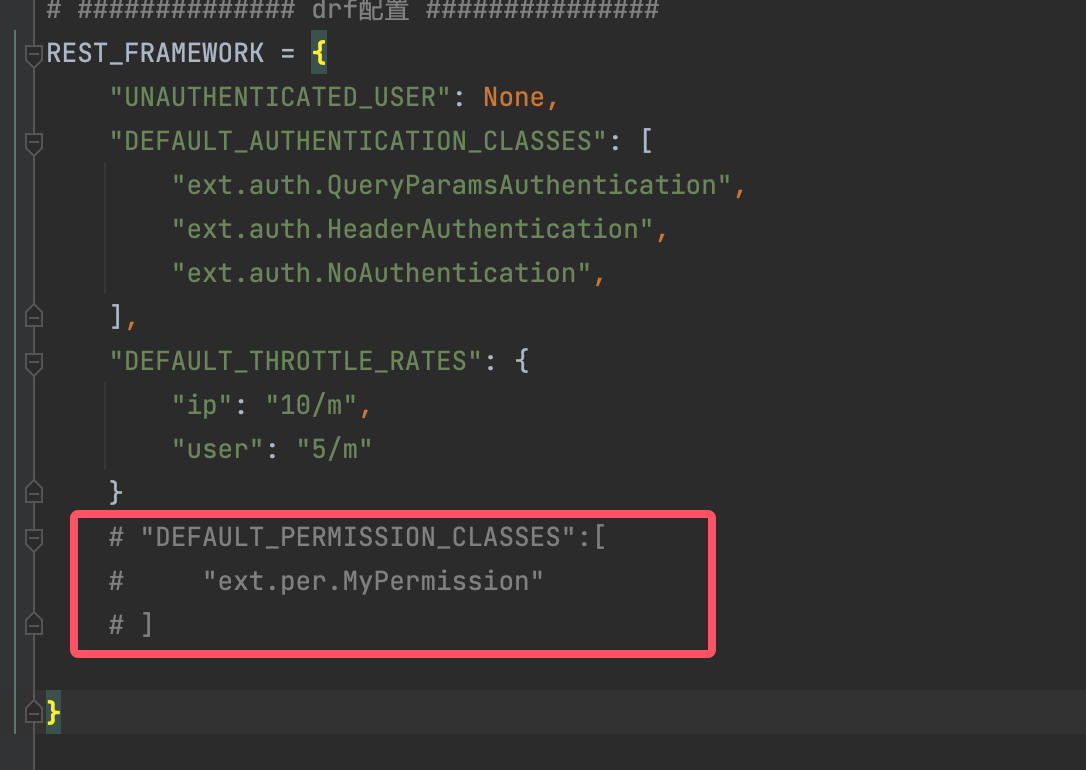This screenshot has width=1086, height=770.
Task: Click fold-end marker of throttle rates dict
Action: (33, 492)
